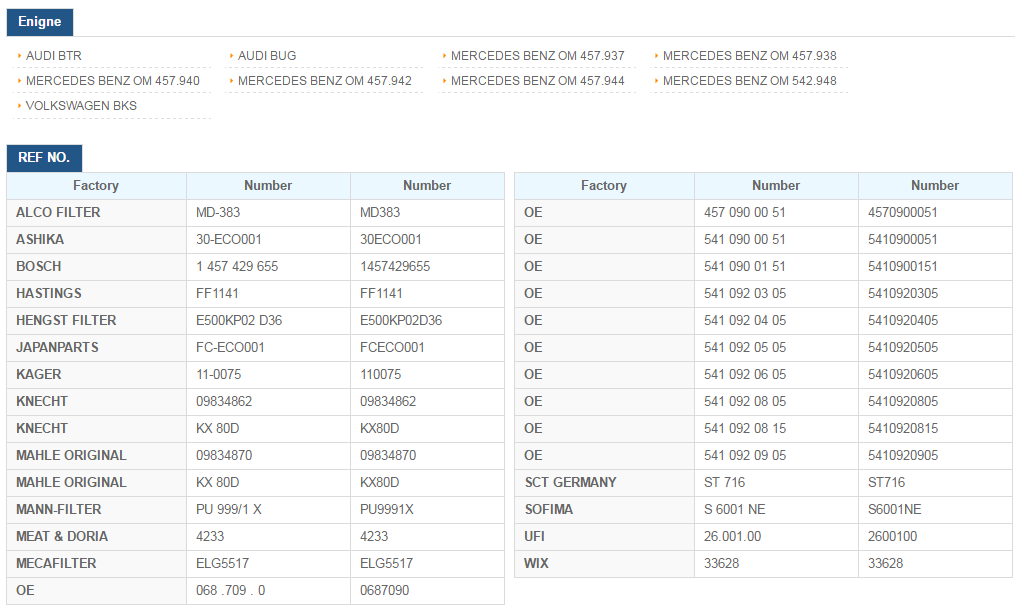Select number 1 457 429 655
1024x616 pixels.
(x=236, y=267)
